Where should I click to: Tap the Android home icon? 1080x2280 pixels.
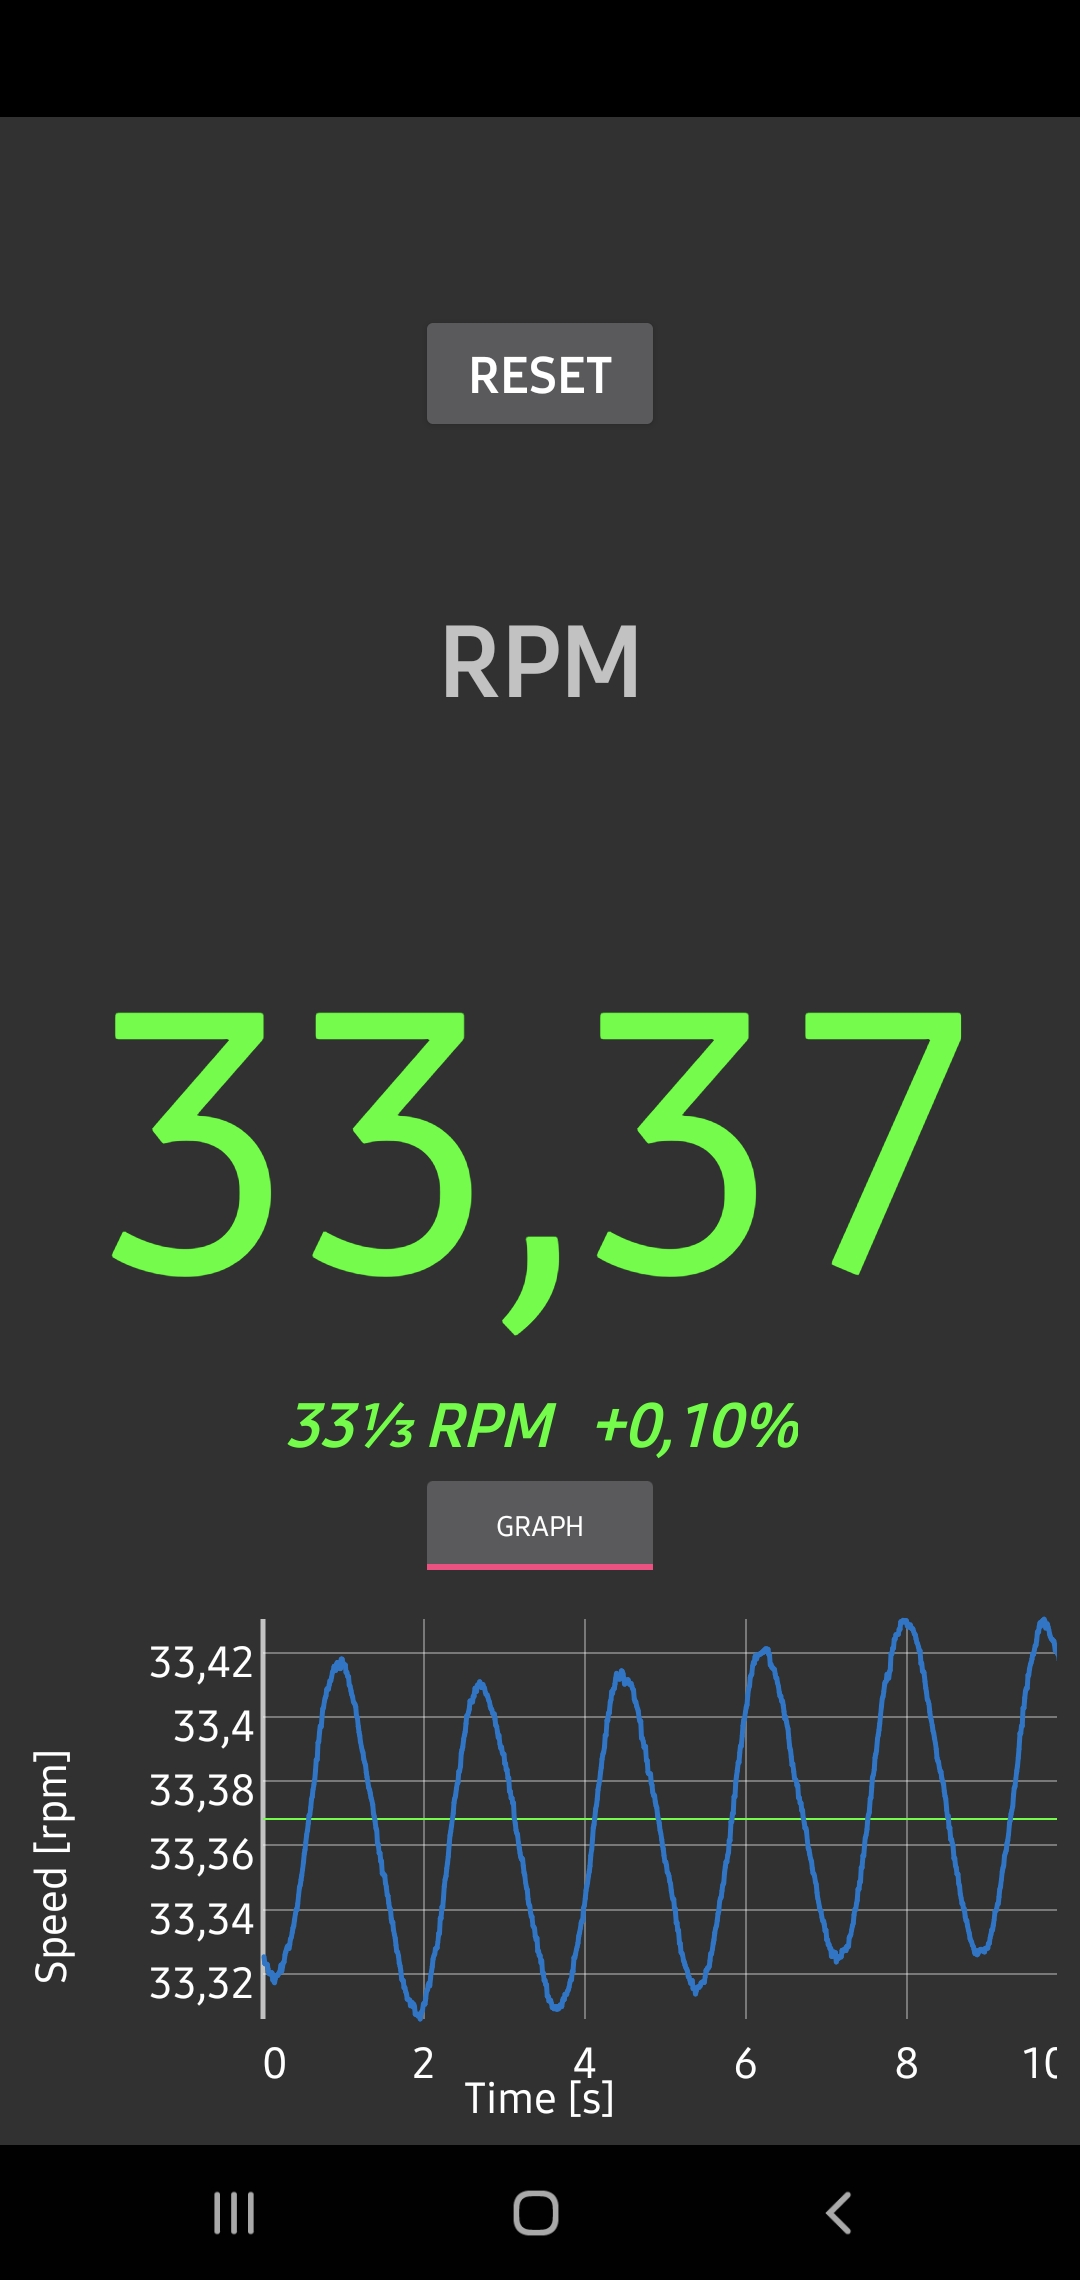[536, 2212]
